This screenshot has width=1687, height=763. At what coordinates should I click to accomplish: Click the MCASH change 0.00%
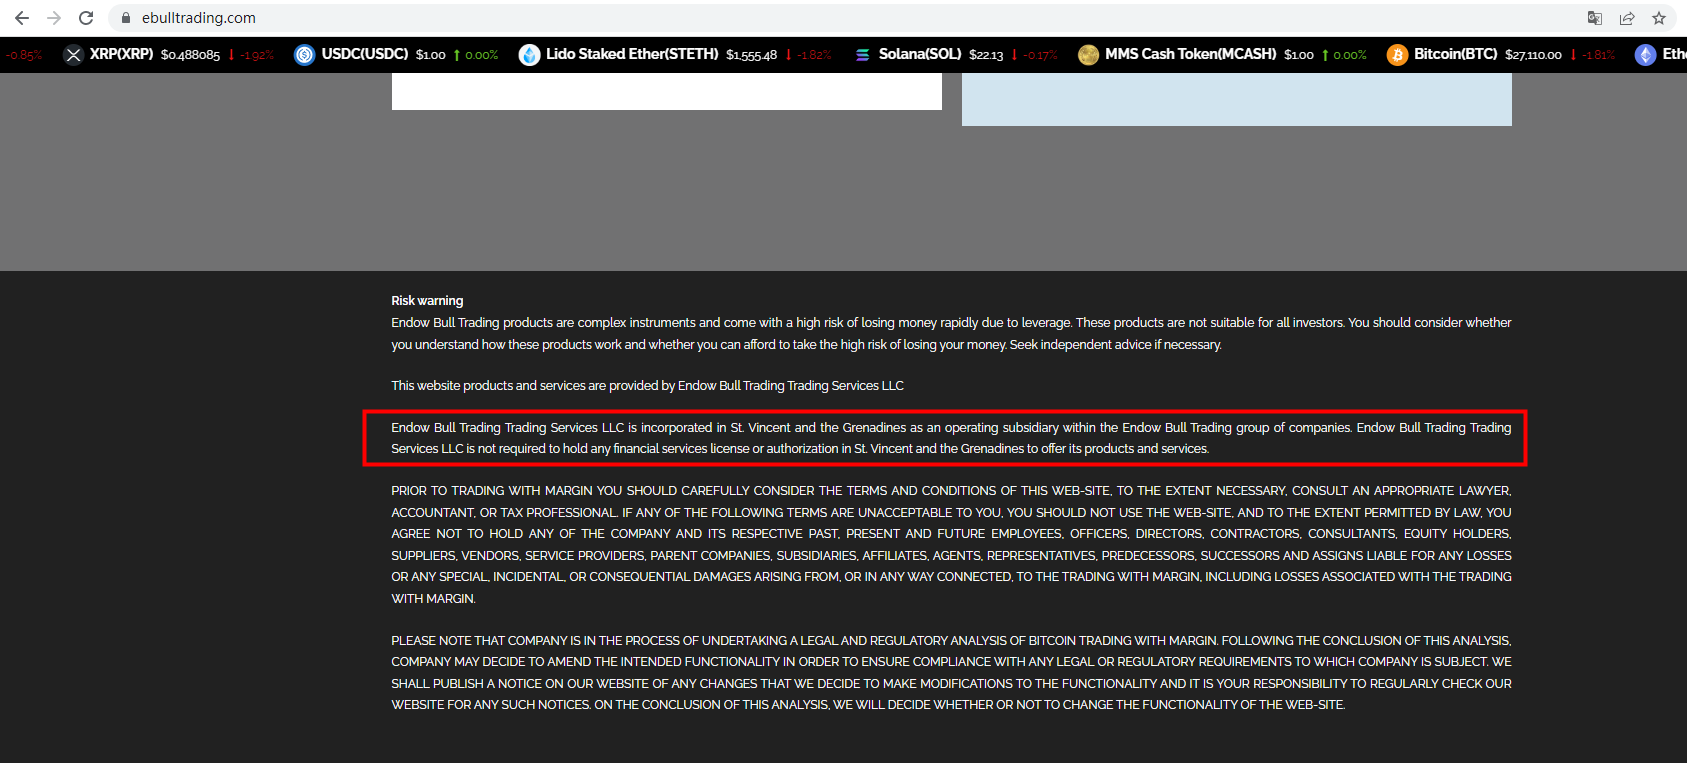[1345, 55]
